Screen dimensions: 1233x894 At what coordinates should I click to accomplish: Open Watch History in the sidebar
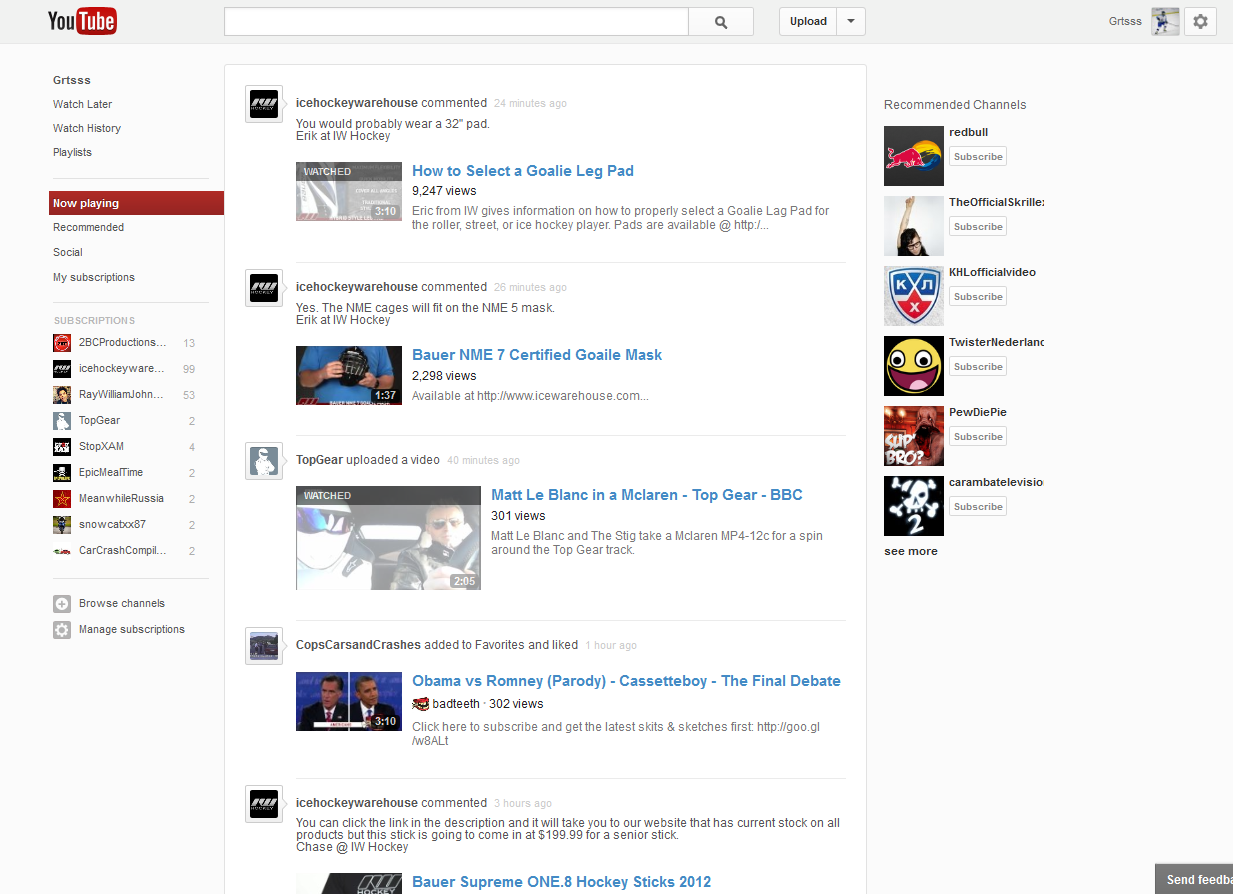pos(87,129)
